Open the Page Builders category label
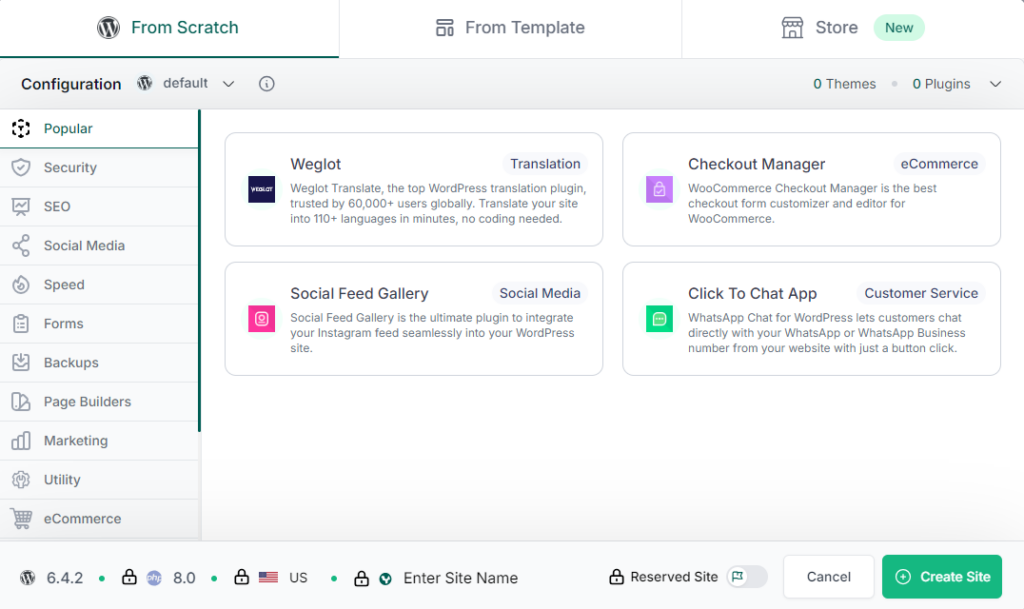Screen dimensions: 1024x609 click(x=88, y=402)
